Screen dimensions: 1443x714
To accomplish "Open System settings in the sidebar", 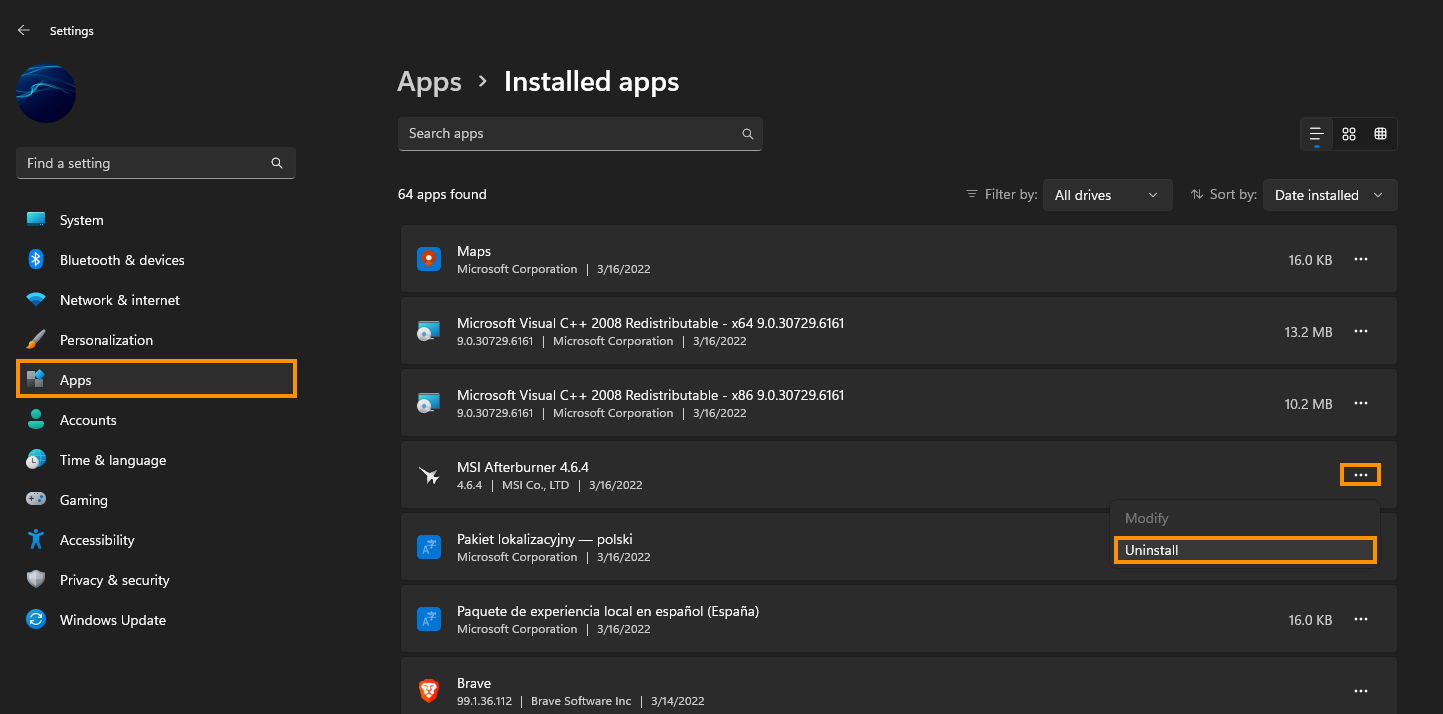I will point(156,220).
